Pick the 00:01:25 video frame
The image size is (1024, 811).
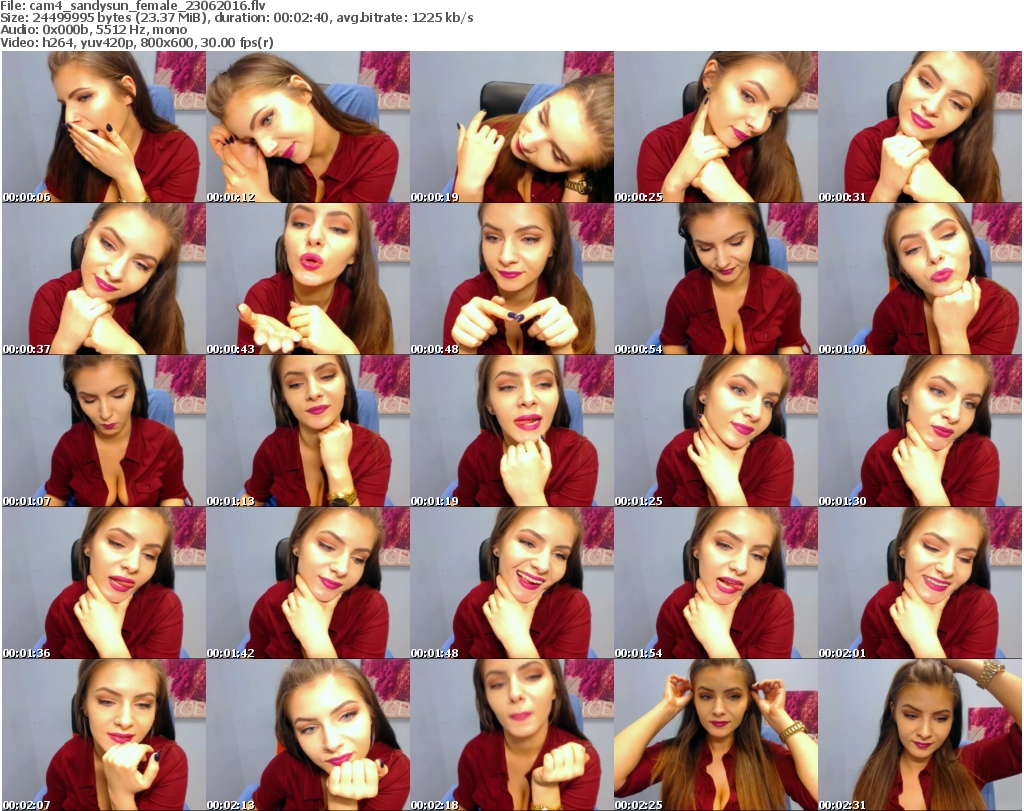(x=716, y=431)
